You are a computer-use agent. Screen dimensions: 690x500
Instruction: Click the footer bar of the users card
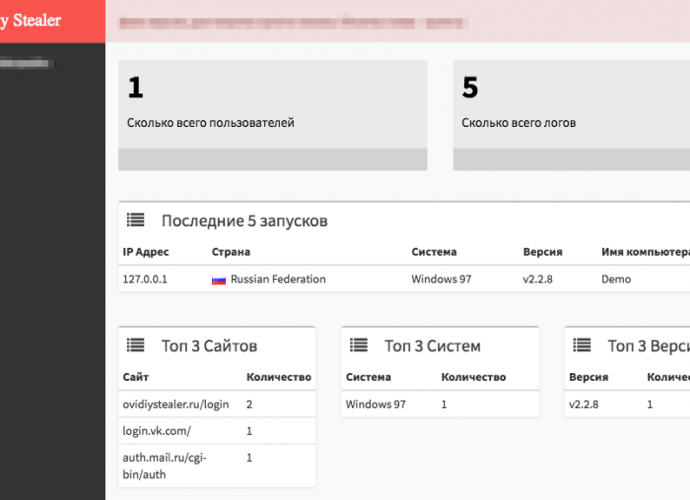coord(272,159)
